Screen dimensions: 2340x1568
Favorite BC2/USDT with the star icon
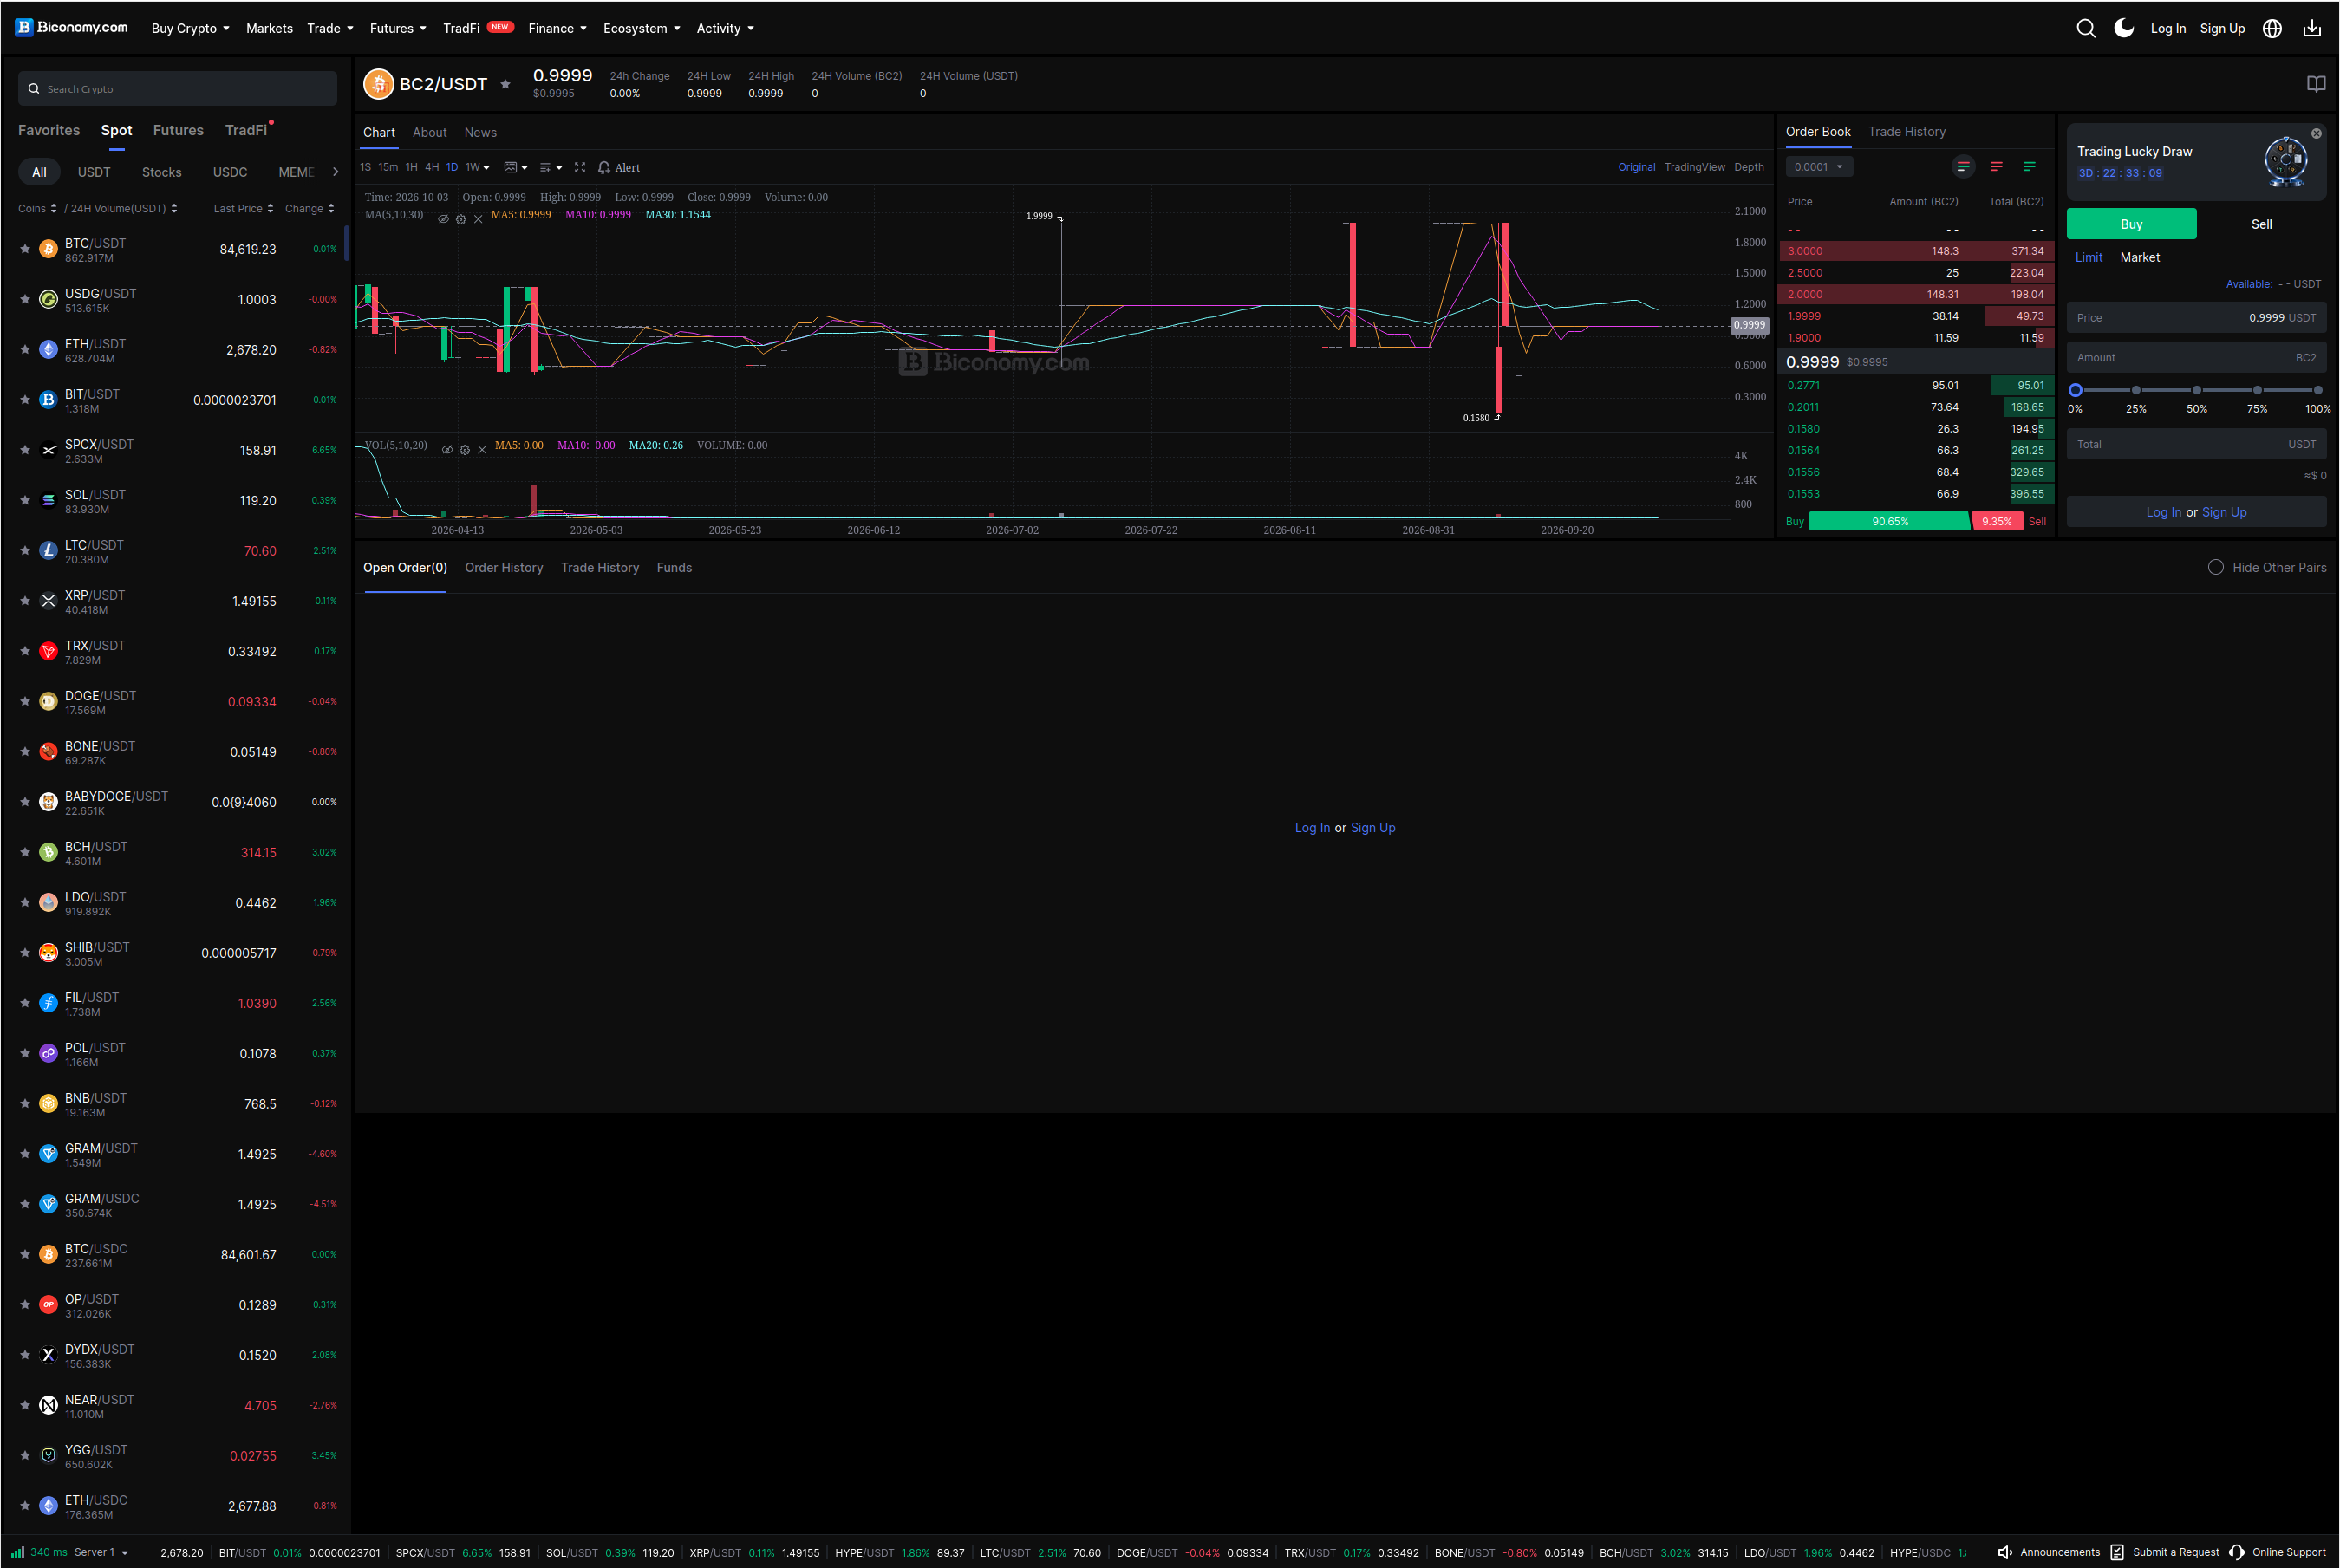point(505,84)
